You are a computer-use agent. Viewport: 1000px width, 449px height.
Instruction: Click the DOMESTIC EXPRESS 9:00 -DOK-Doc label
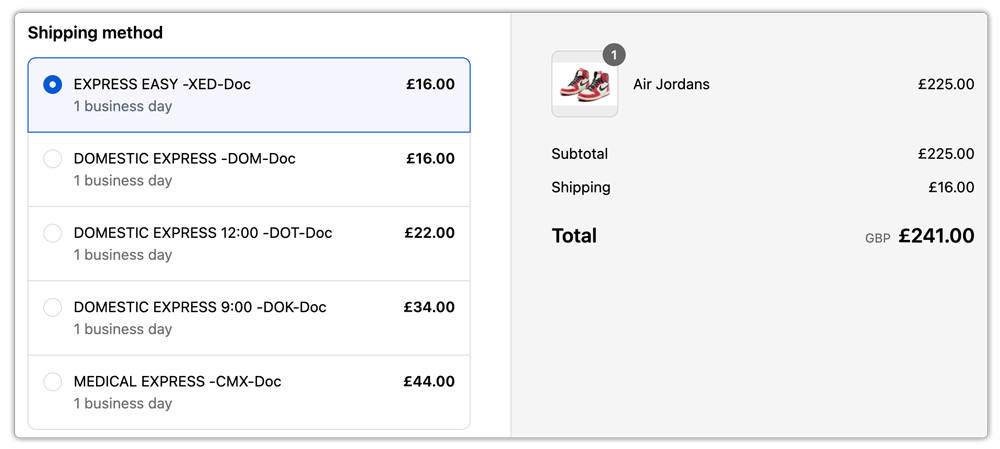point(200,307)
